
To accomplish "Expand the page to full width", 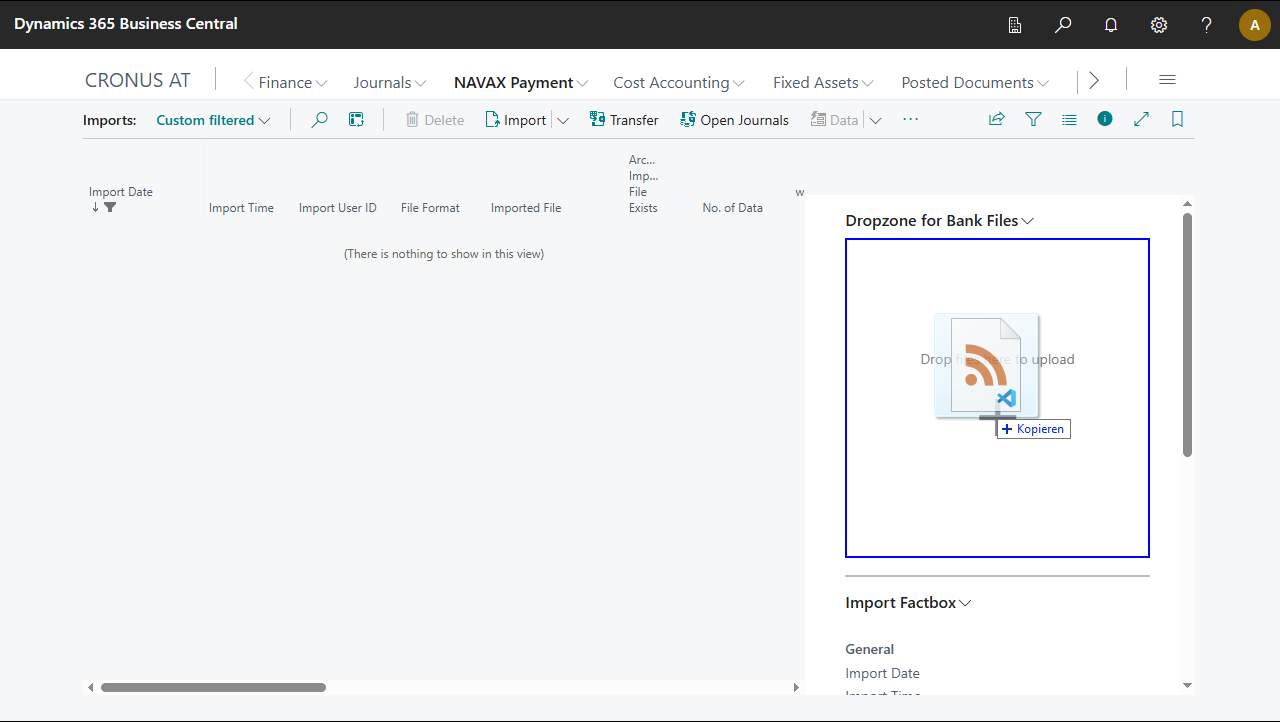I will pos(1141,120).
